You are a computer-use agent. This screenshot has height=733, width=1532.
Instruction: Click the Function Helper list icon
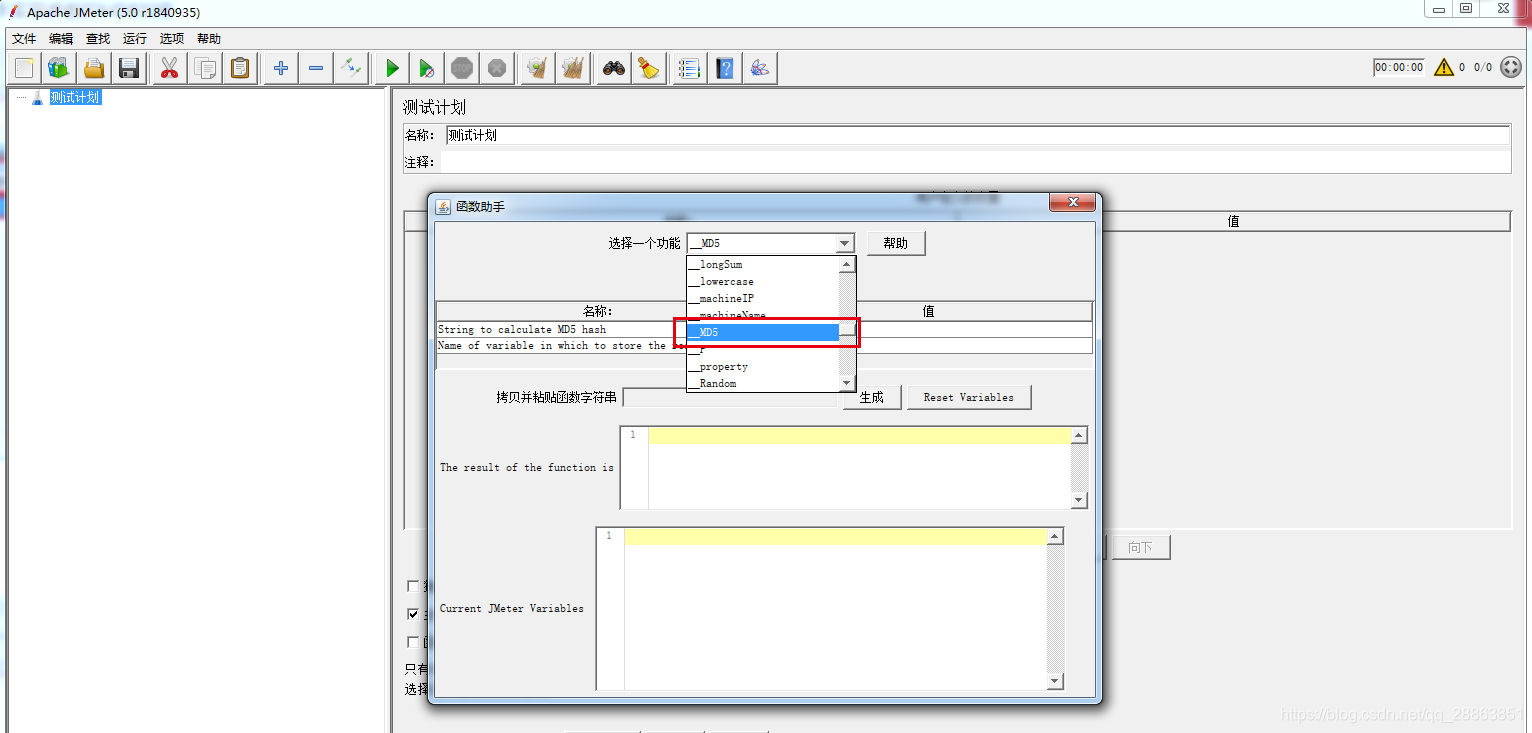(x=689, y=68)
